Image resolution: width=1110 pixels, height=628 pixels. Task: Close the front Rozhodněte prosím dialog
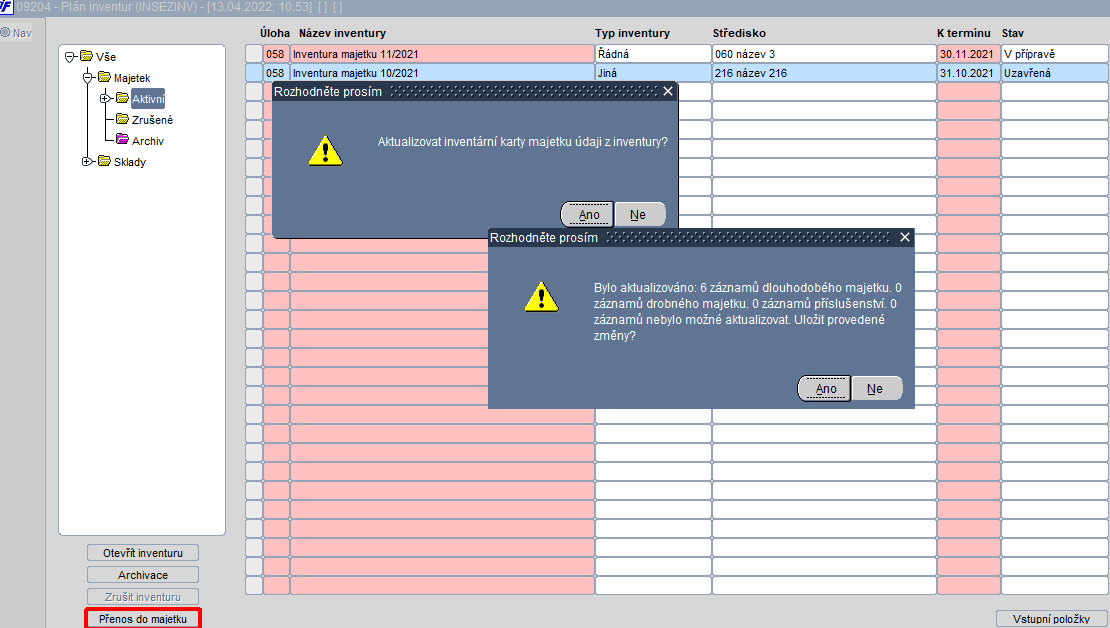905,237
